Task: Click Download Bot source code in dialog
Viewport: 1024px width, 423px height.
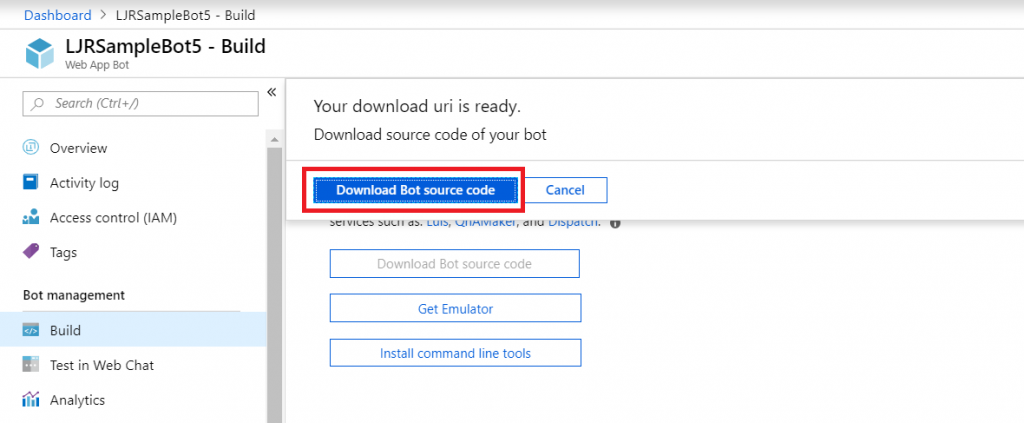Action: click(x=415, y=190)
